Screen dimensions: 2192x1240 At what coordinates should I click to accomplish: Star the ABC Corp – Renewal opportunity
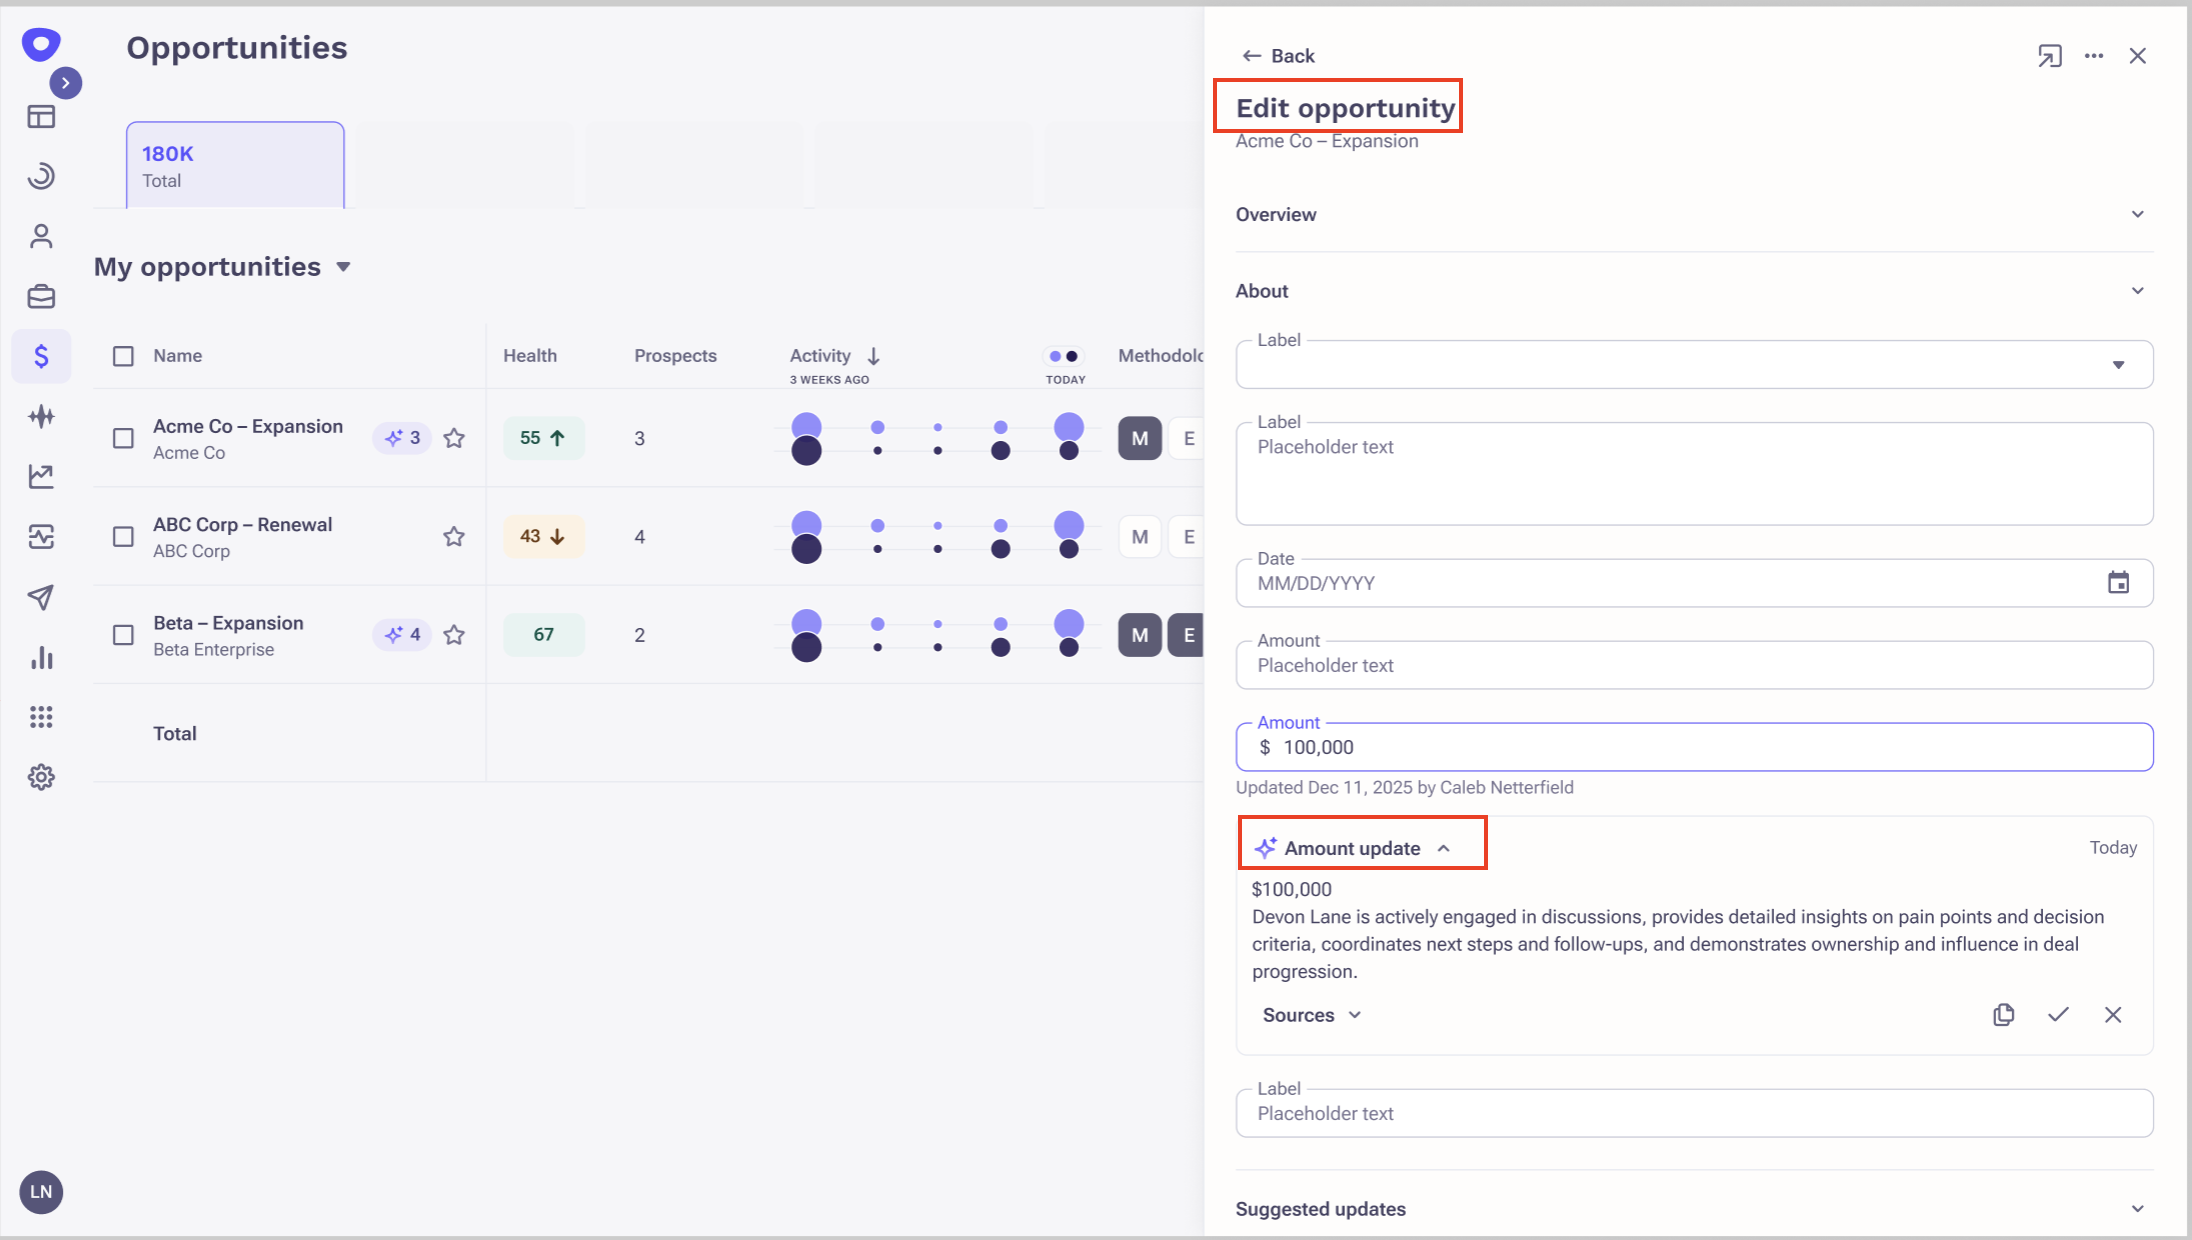454,537
